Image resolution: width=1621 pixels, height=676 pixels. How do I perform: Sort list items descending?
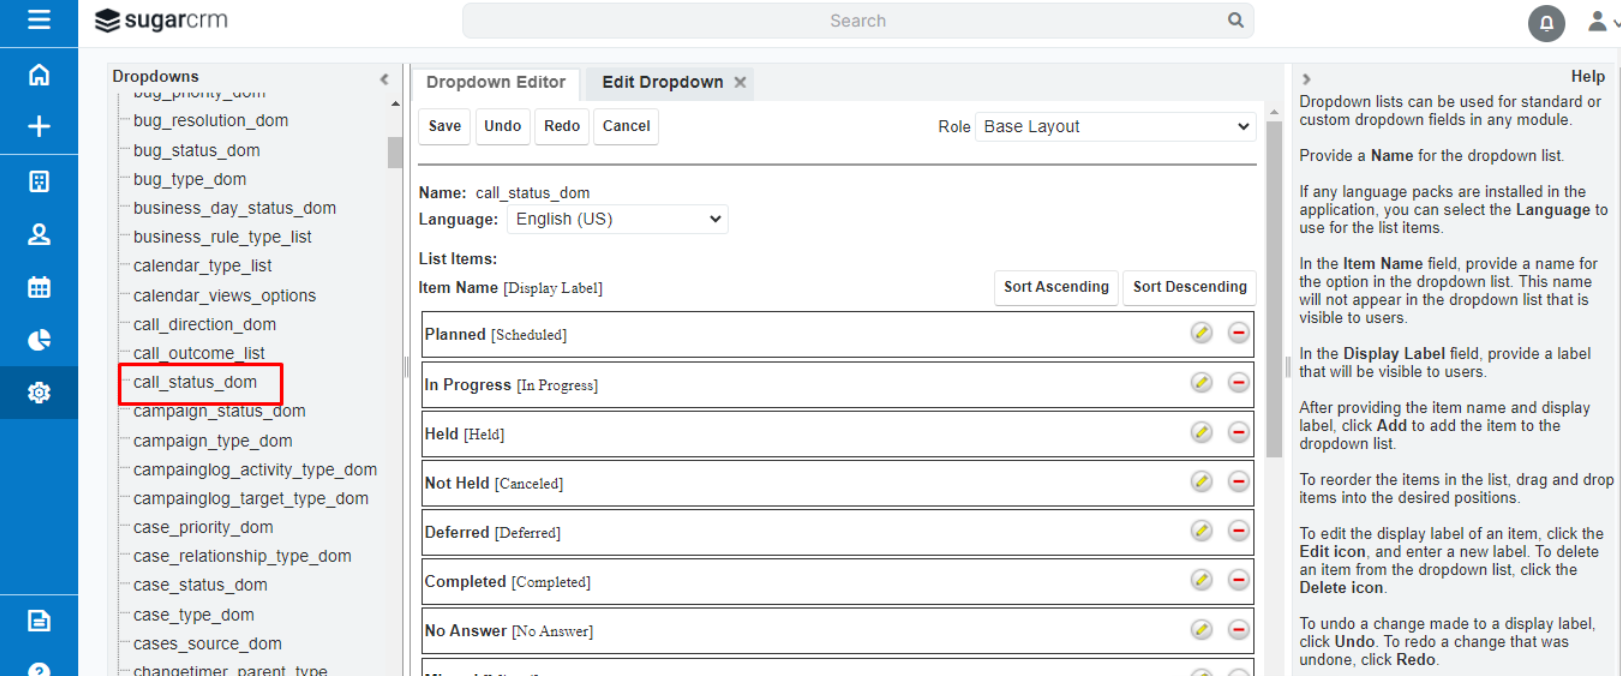tap(1190, 287)
